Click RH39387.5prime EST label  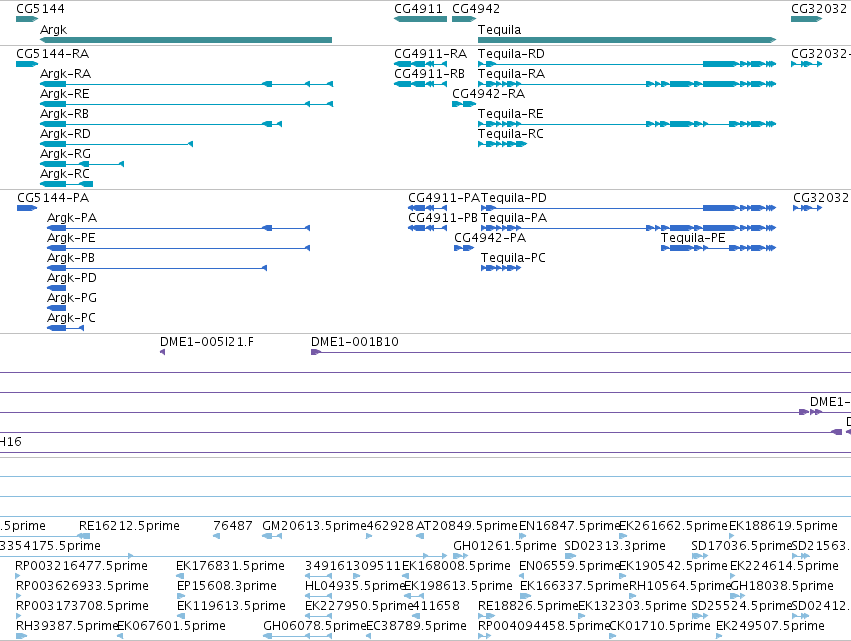(x=67, y=626)
